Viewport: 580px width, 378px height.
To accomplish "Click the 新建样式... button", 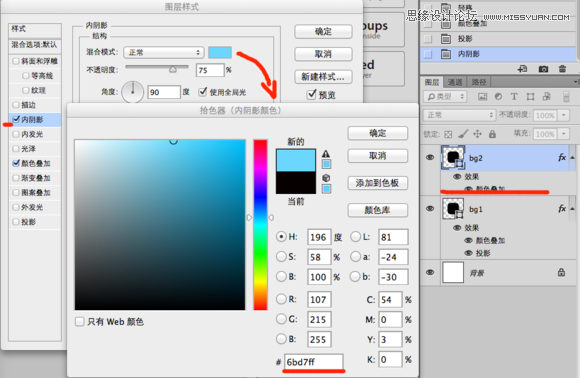I will 323,77.
